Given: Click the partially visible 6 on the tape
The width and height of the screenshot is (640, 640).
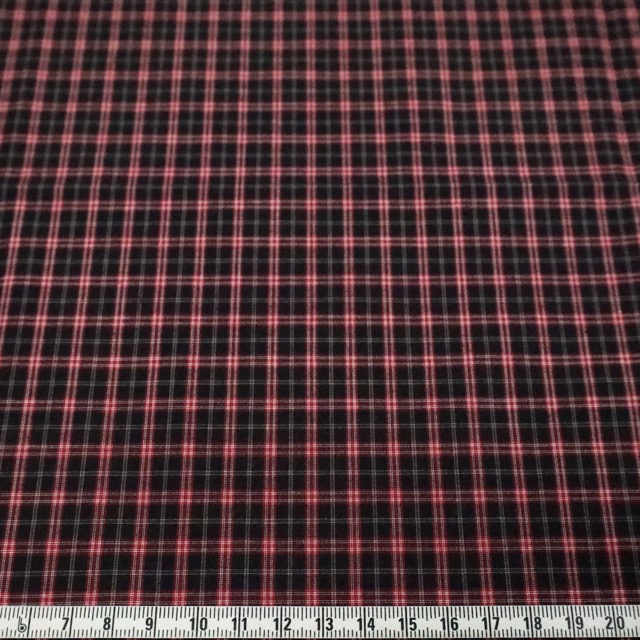Looking at the screenshot, I should [21, 624].
